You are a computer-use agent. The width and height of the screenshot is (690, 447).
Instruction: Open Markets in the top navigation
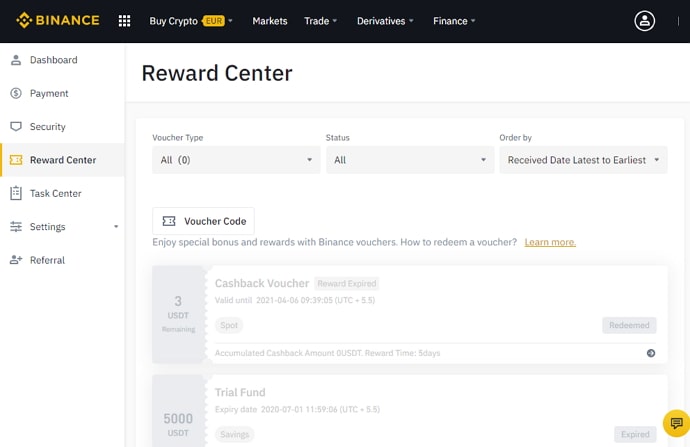(270, 21)
